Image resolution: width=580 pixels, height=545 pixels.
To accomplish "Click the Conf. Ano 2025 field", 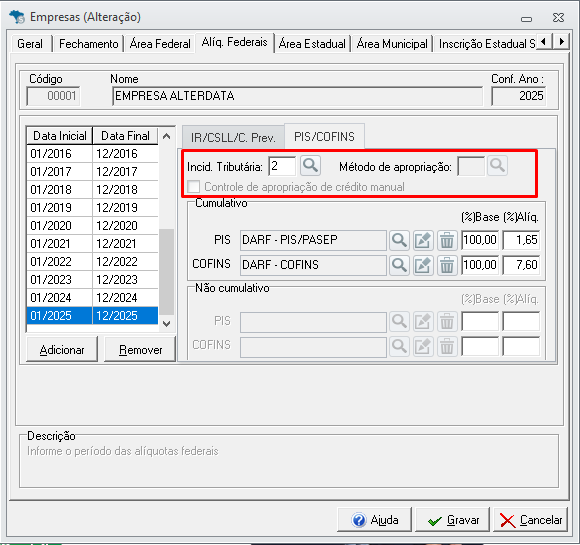I will [x=519, y=96].
